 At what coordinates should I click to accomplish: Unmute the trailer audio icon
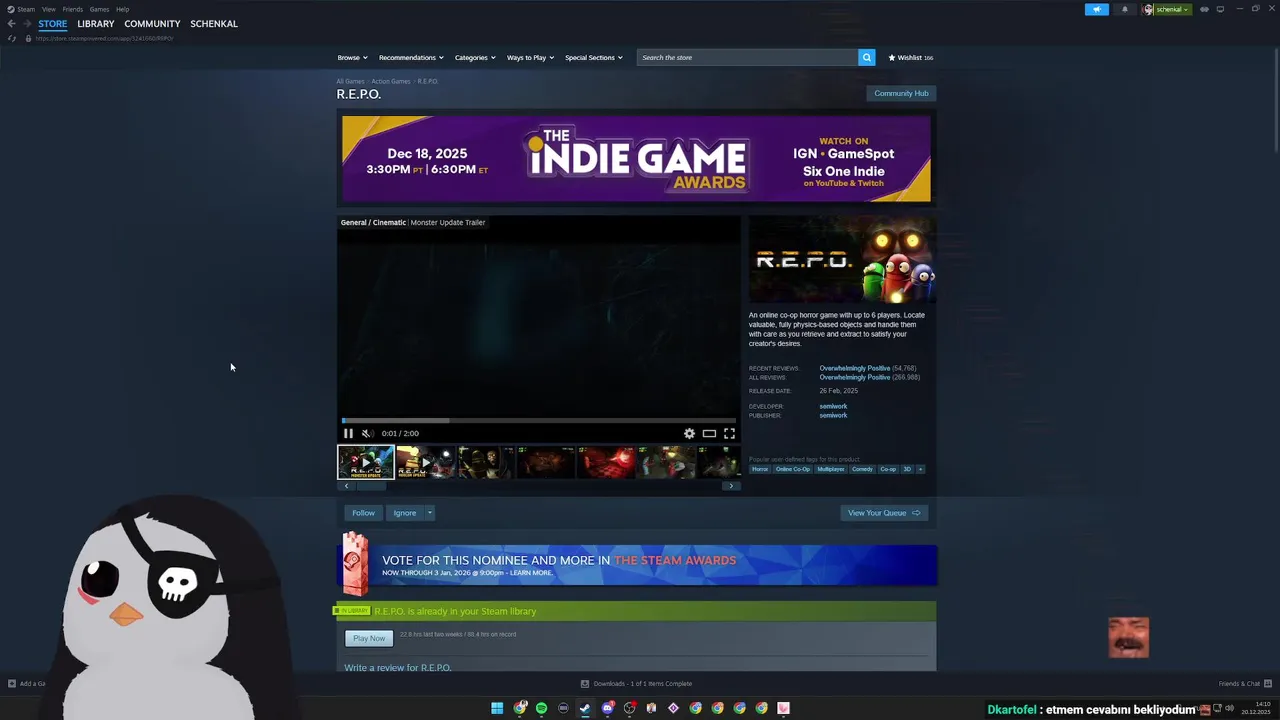[366, 433]
